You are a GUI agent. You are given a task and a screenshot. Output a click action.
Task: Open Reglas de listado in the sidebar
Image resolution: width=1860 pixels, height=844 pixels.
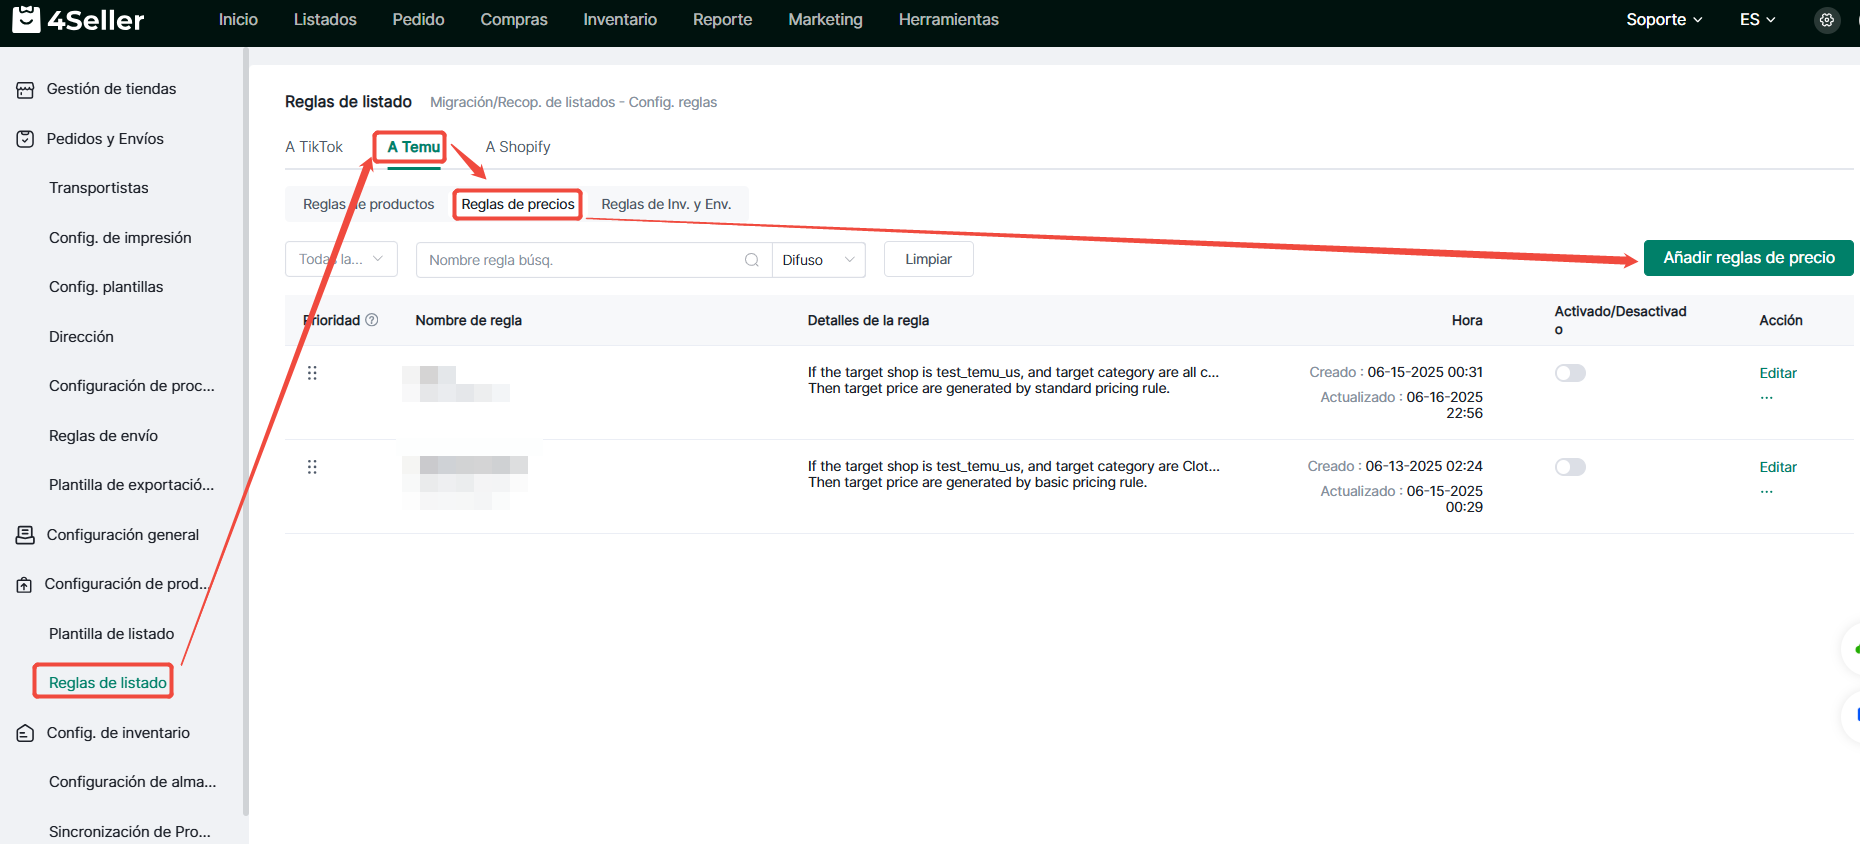click(108, 683)
